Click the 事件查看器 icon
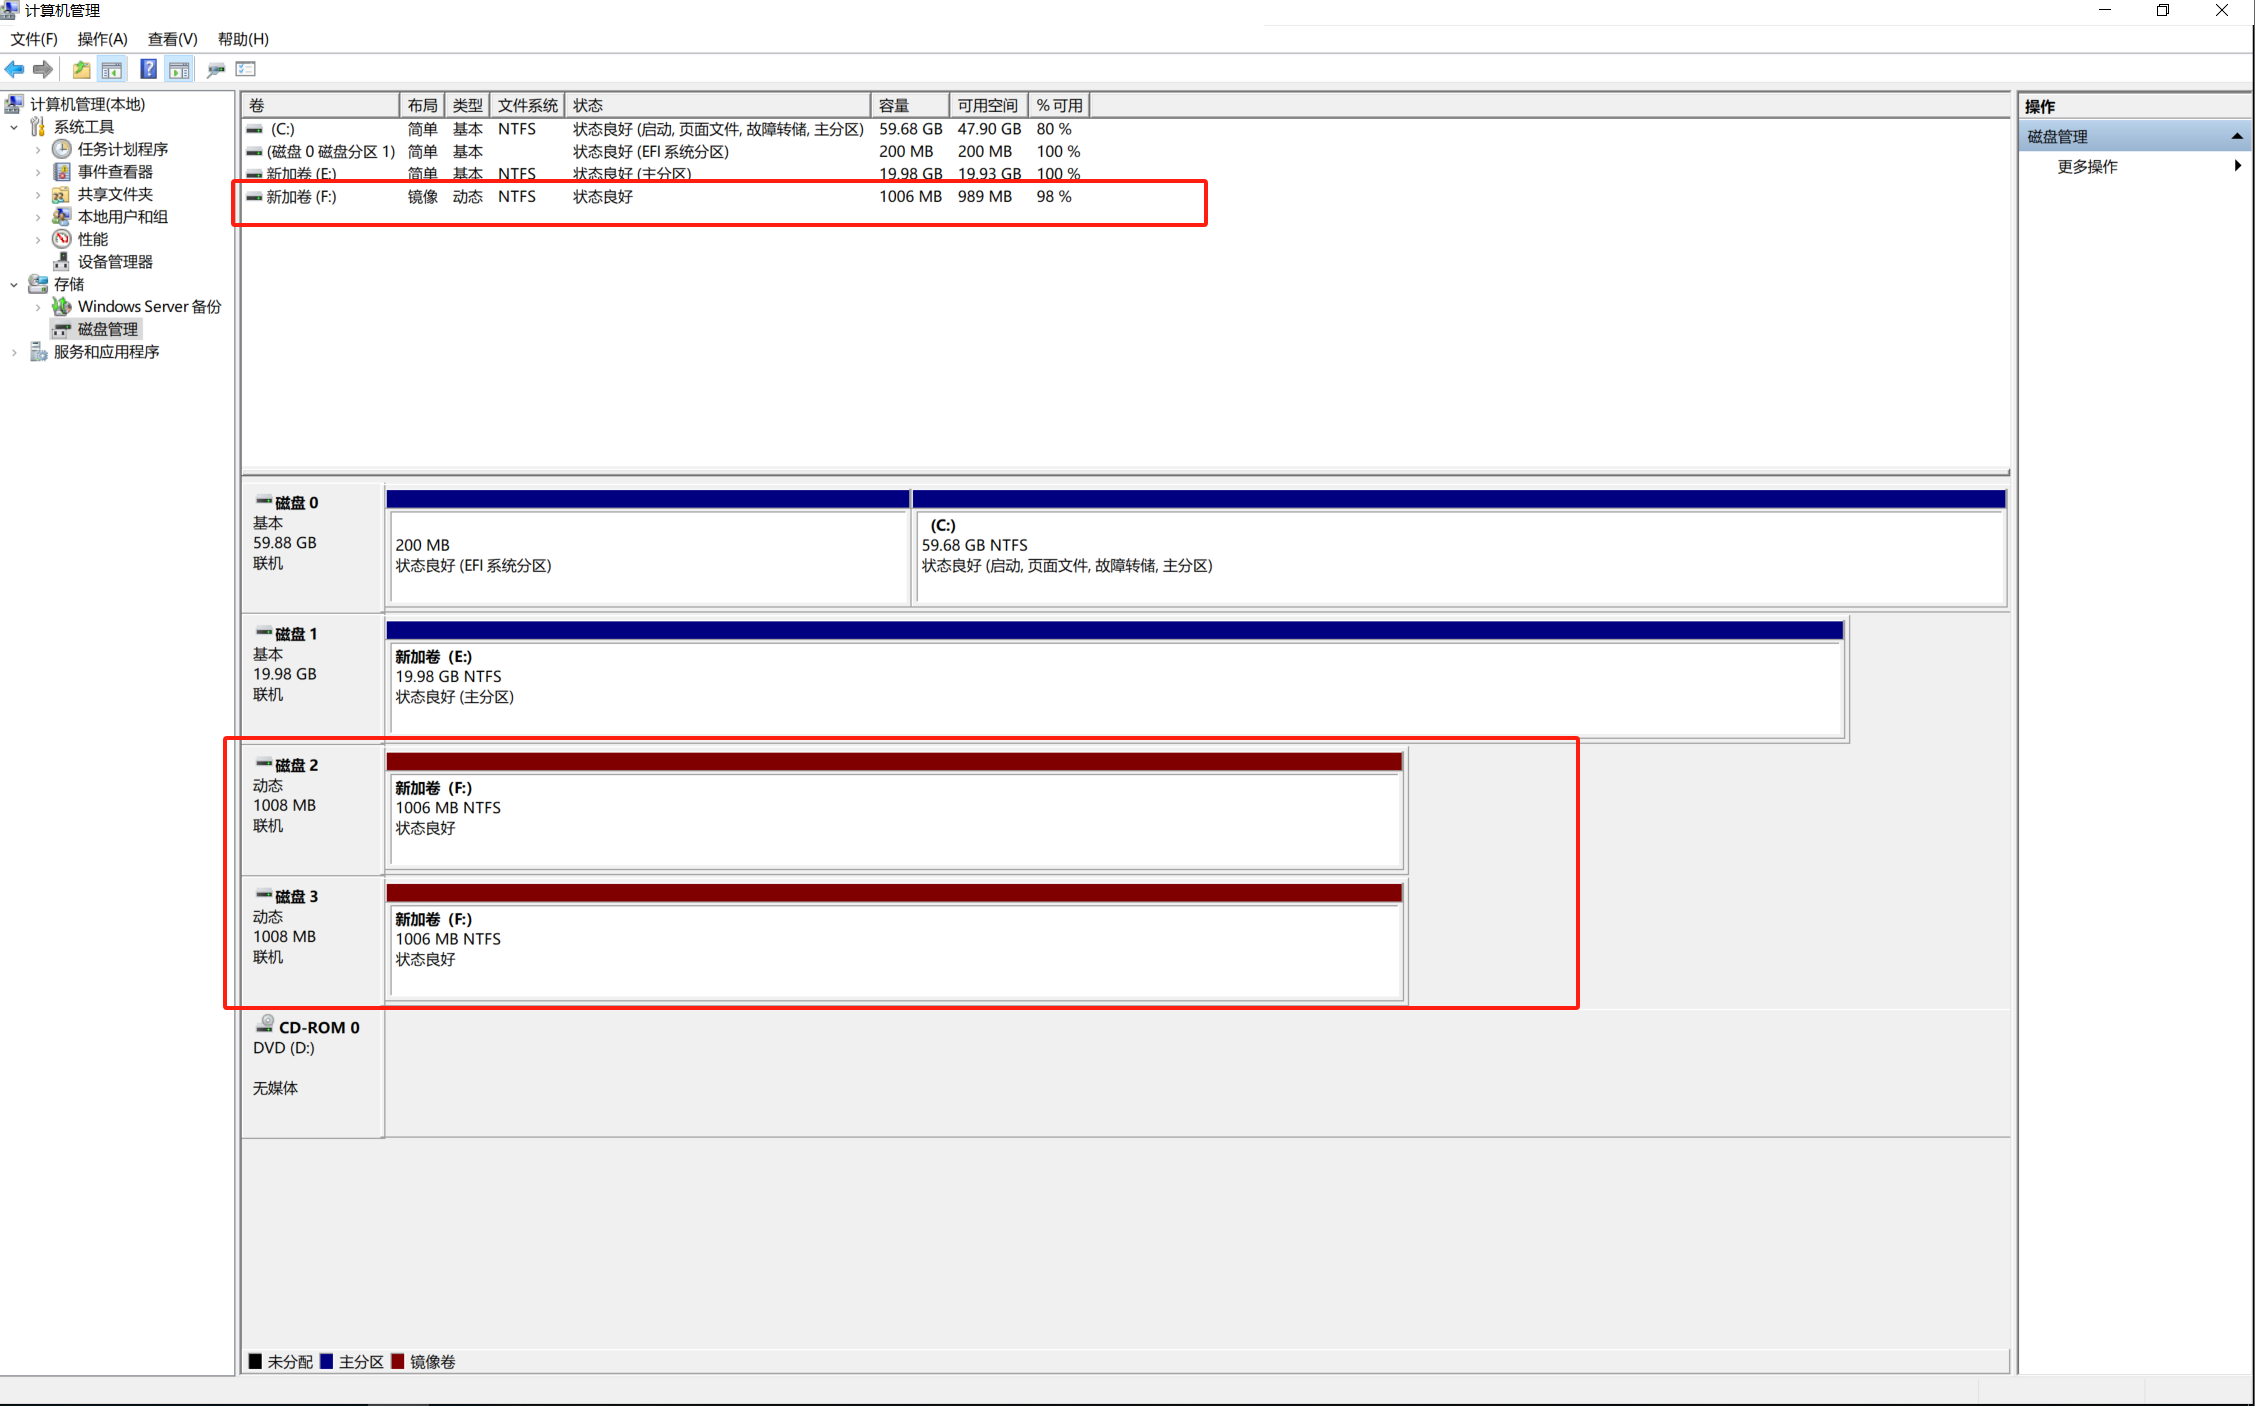Screen dimensions: 2255x1406 (61, 172)
